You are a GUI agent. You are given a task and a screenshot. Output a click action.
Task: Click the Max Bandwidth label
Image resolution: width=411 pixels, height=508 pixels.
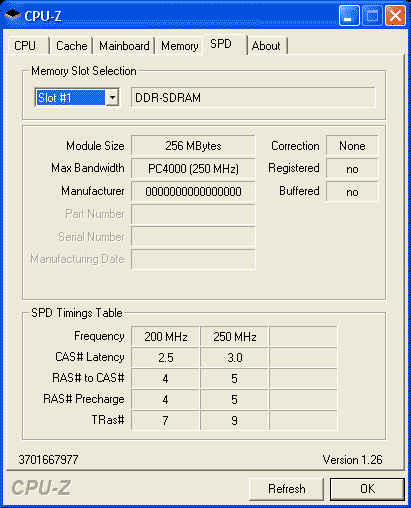tap(88, 168)
